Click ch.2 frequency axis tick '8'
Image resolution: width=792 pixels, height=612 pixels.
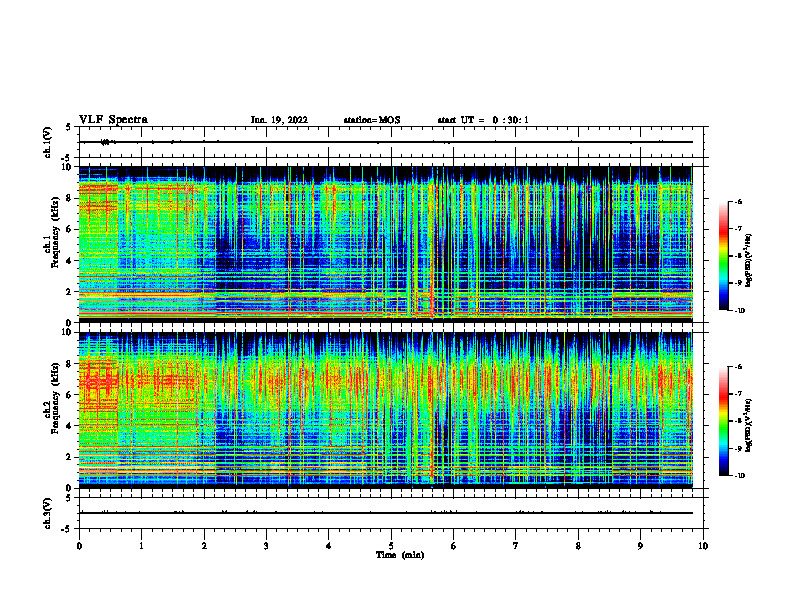69,364
